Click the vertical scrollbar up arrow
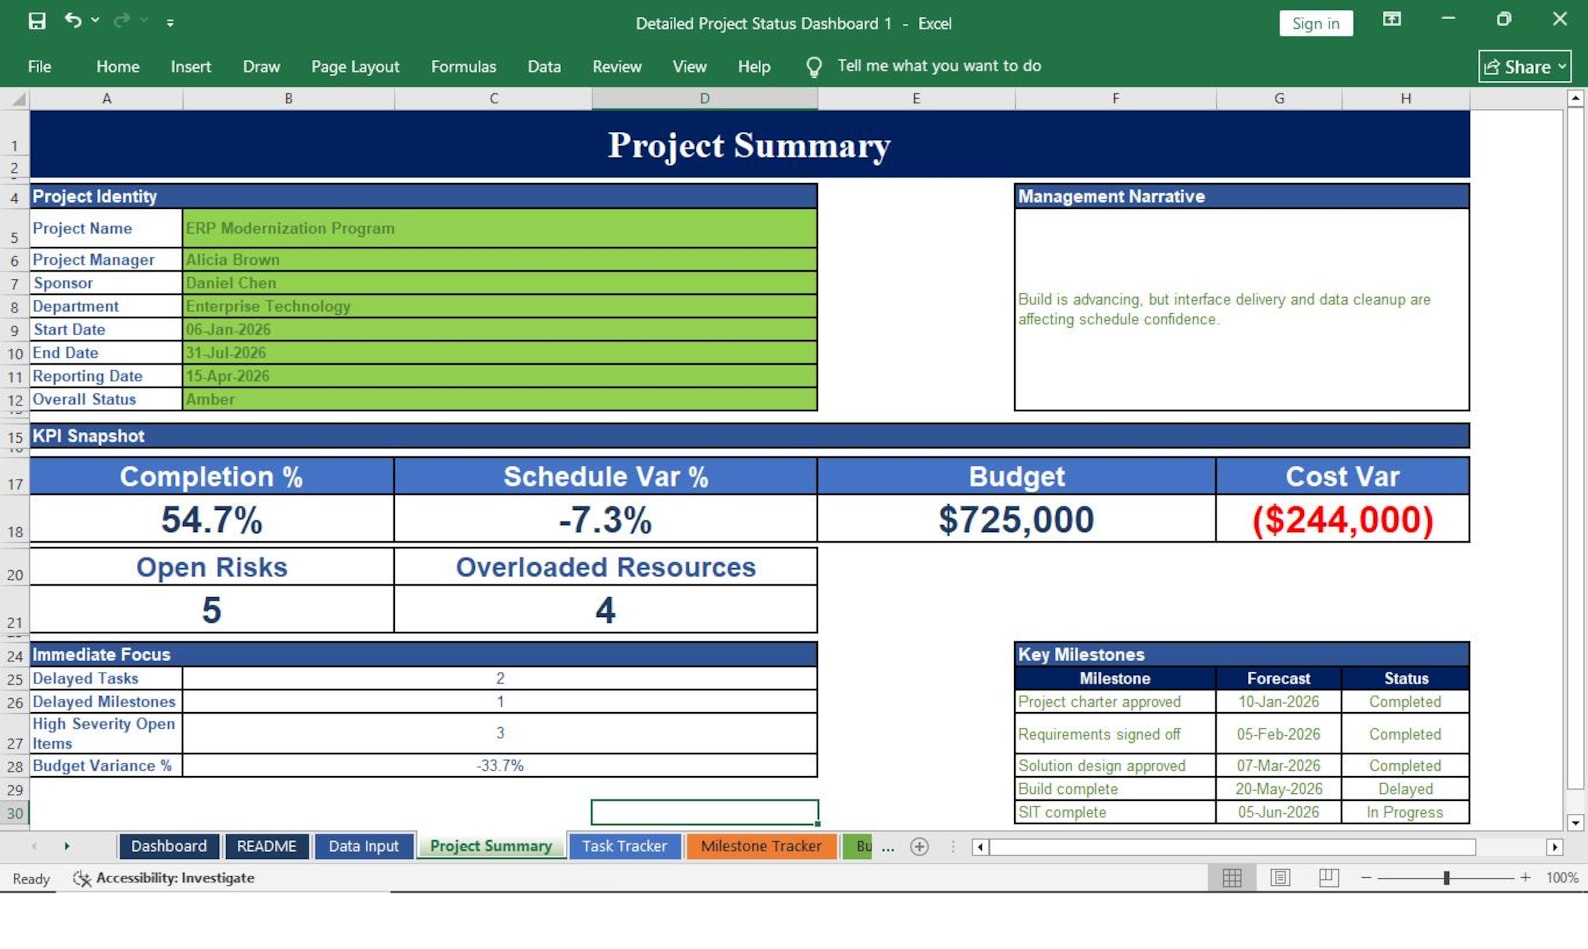This screenshot has height=949, width=1588. (x=1575, y=98)
